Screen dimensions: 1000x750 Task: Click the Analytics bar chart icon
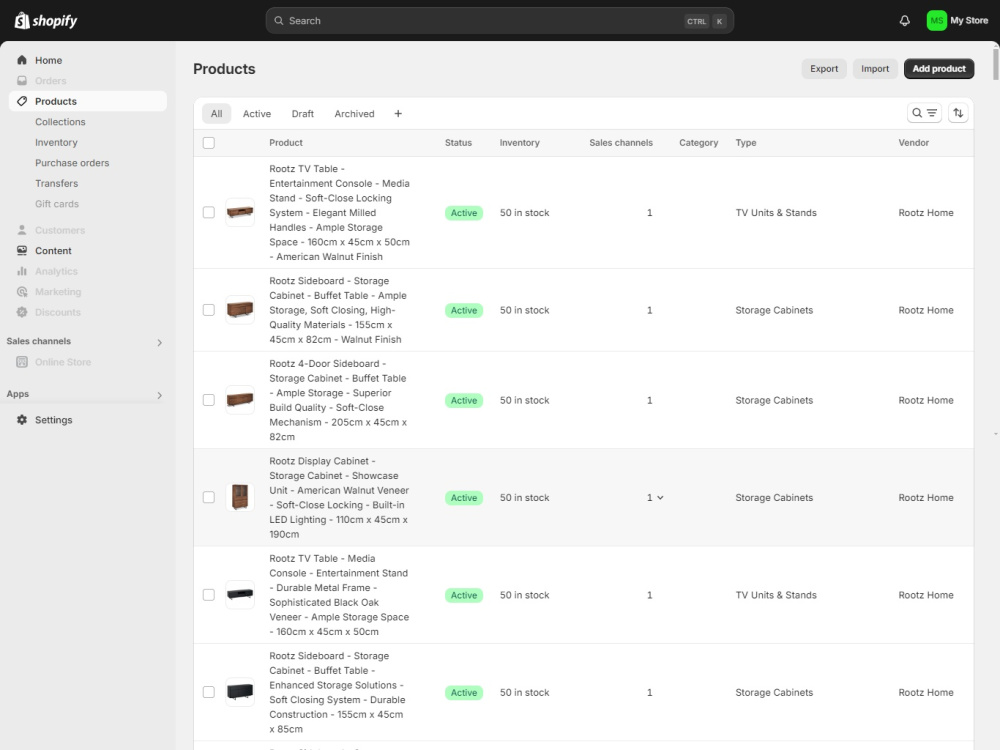22,271
